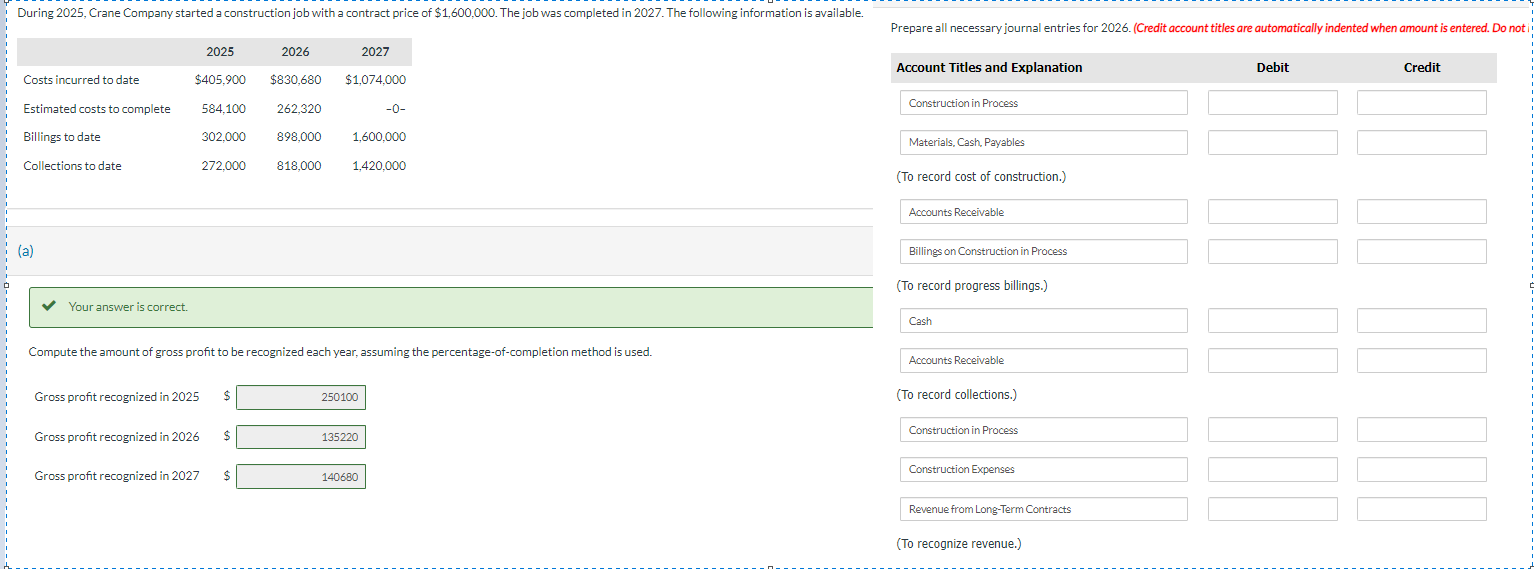Image resolution: width=1534 pixels, height=569 pixels.
Task: Click the 'Account Titles and Explanation' column header
Action: (989, 68)
